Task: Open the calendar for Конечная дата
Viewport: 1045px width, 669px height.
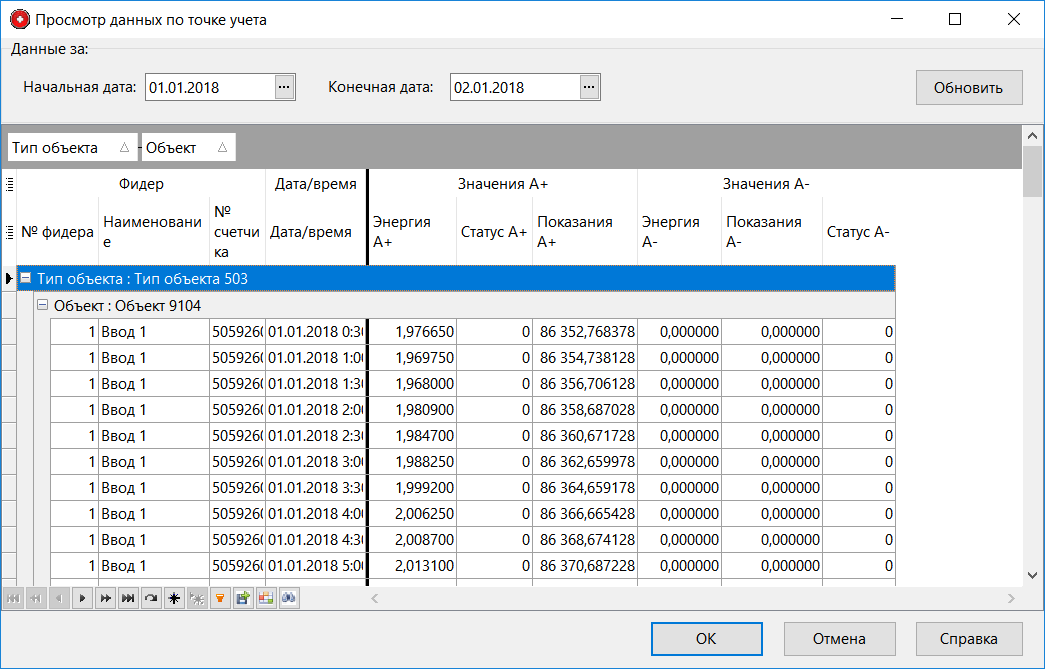Action: pyautogui.click(x=589, y=87)
